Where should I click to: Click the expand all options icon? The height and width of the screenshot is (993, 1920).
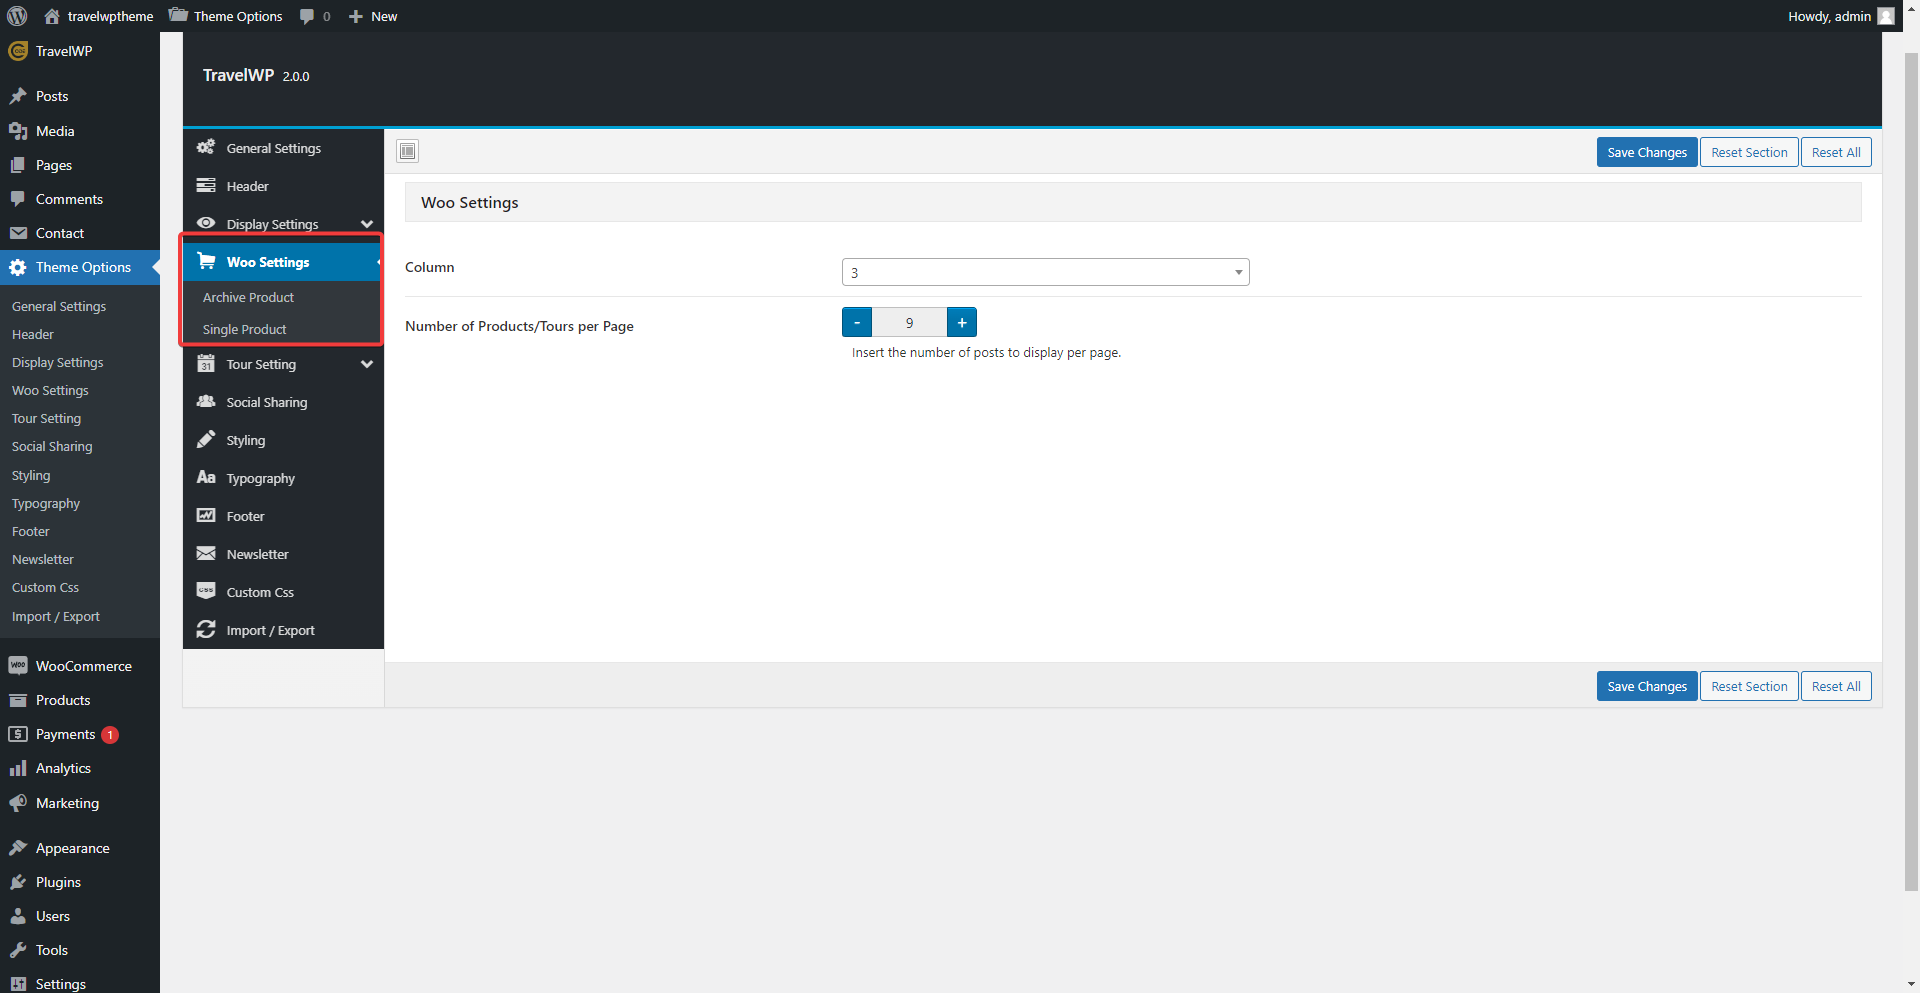407,151
